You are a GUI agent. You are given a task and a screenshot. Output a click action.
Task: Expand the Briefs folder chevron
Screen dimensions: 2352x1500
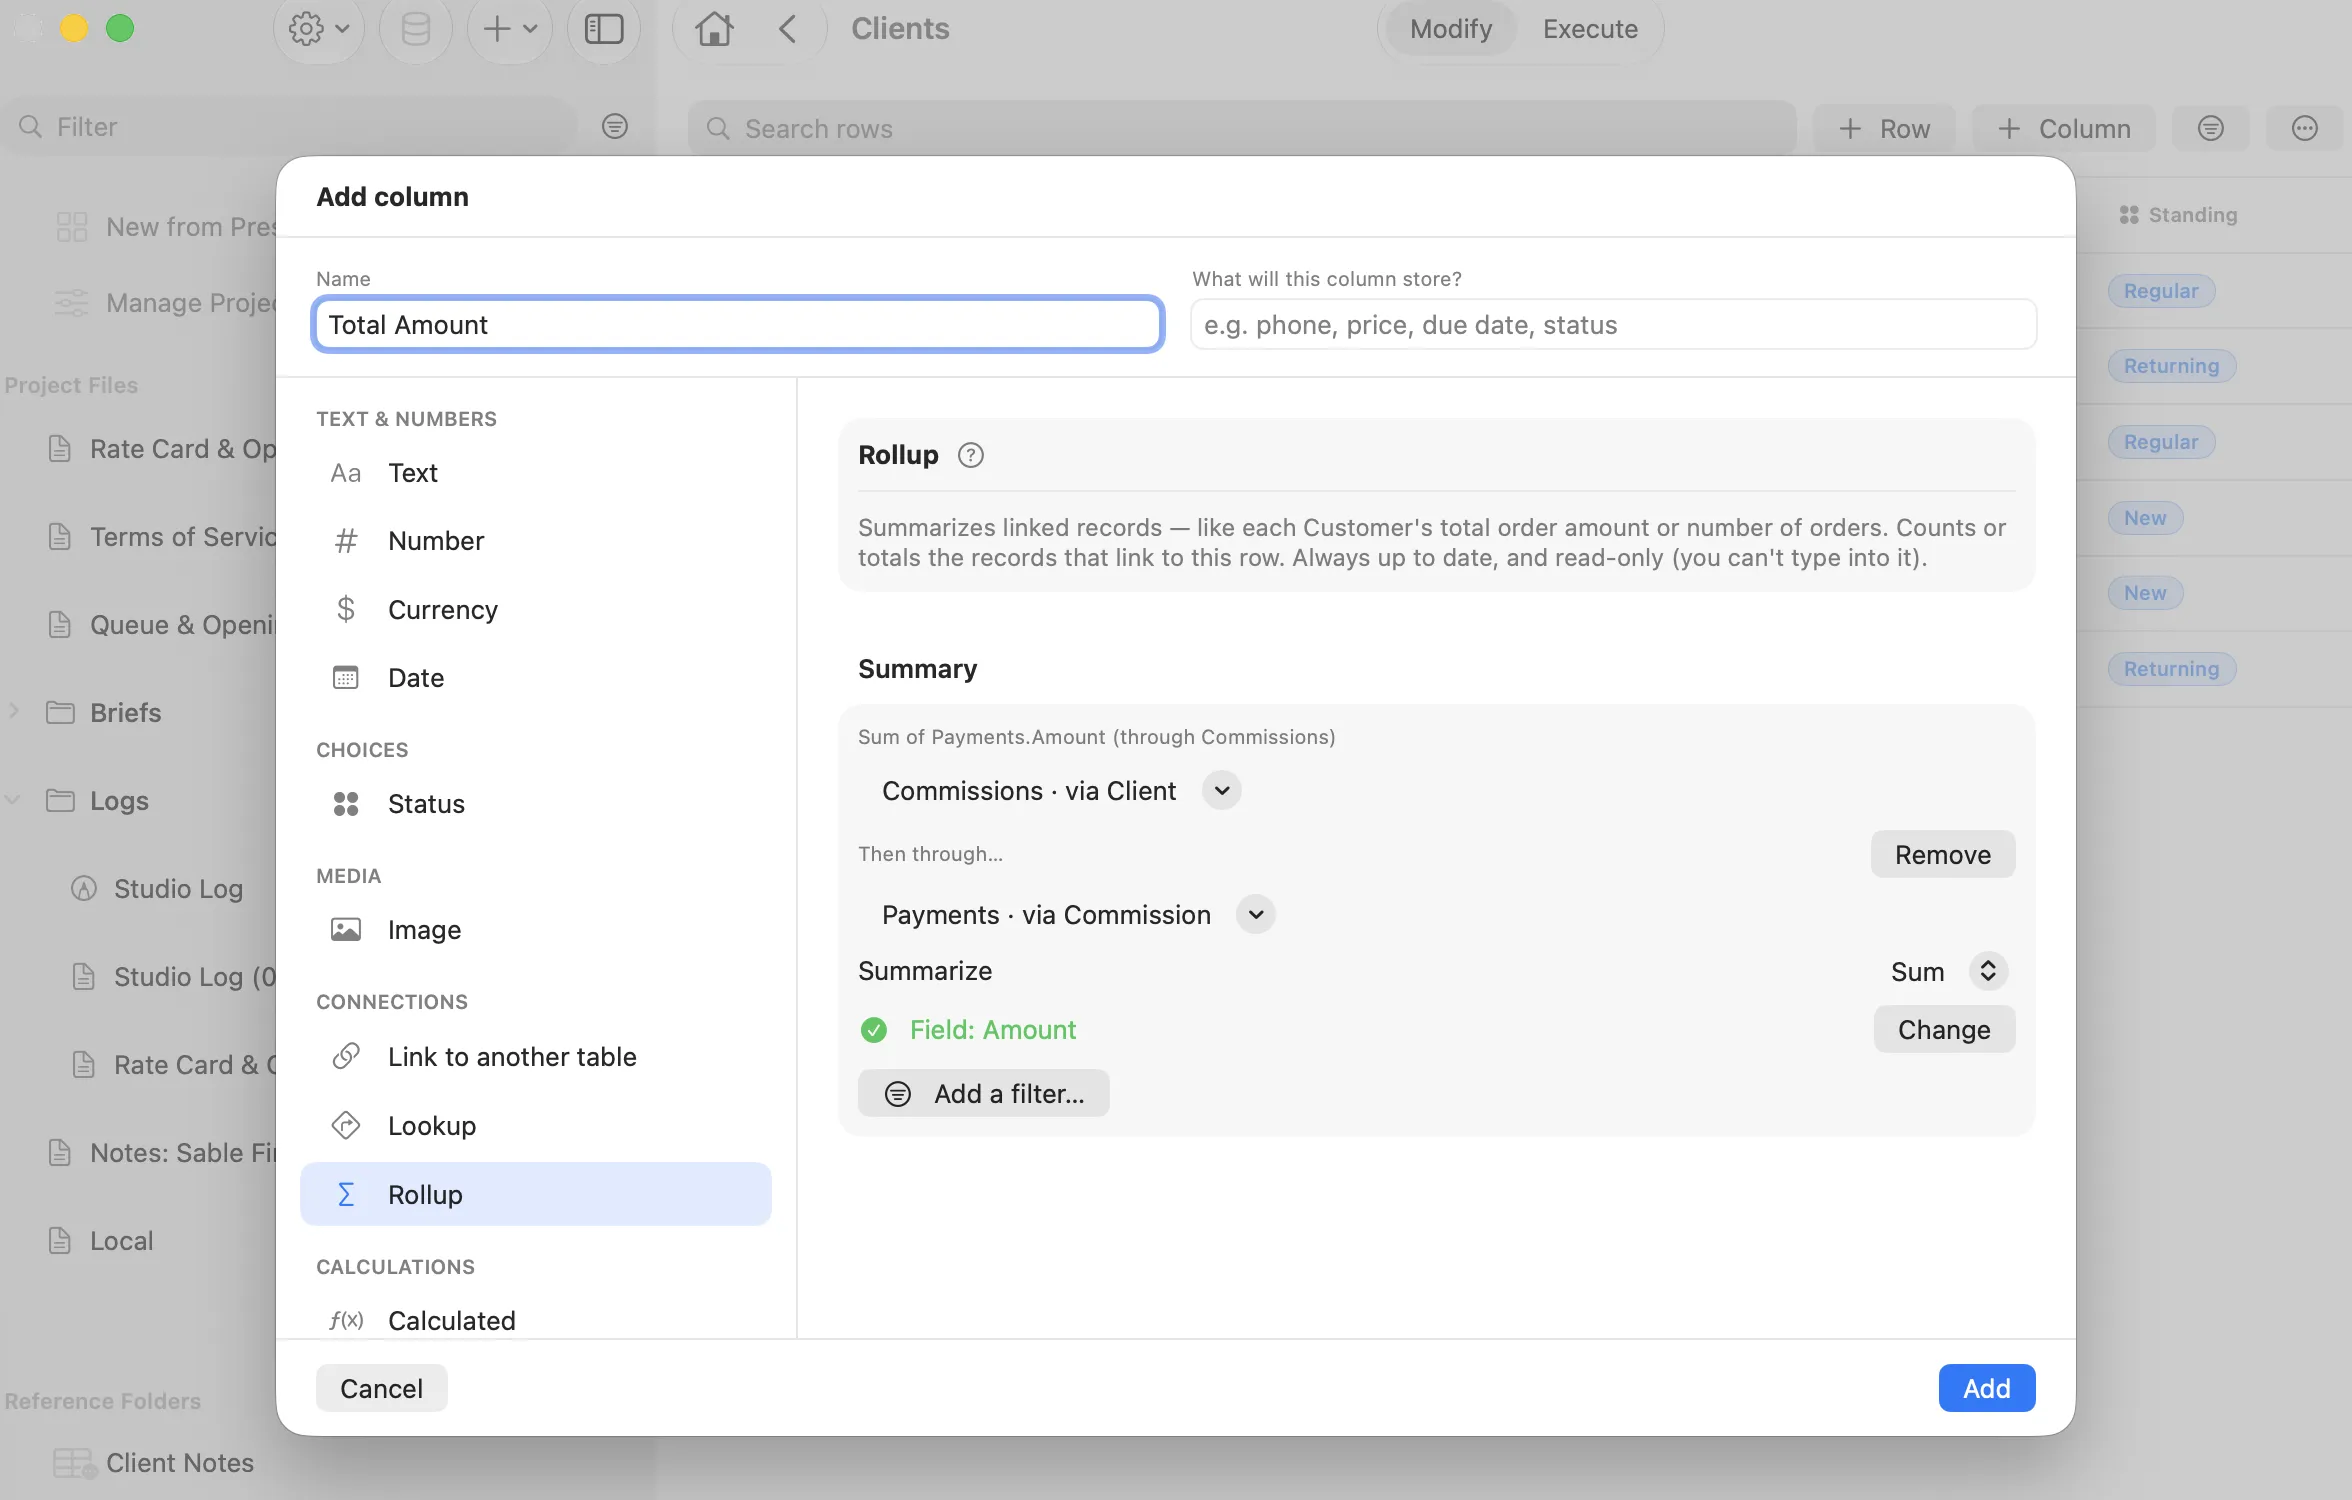(x=14, y=712)
